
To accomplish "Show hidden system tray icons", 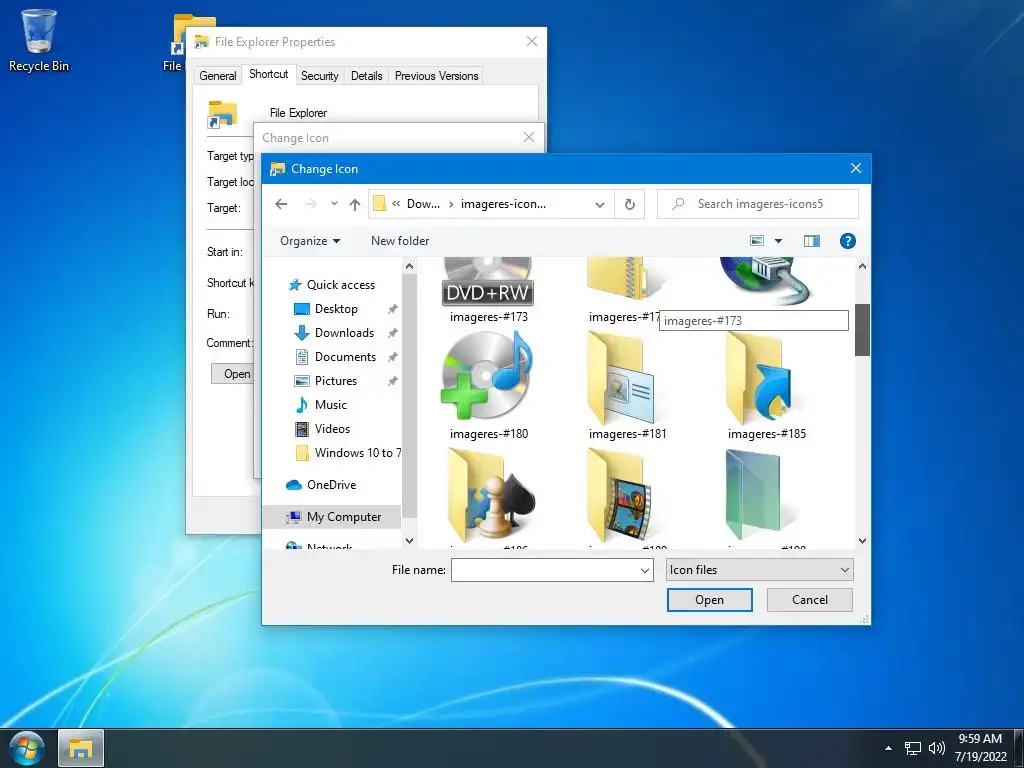I will [x=888, y=748].
